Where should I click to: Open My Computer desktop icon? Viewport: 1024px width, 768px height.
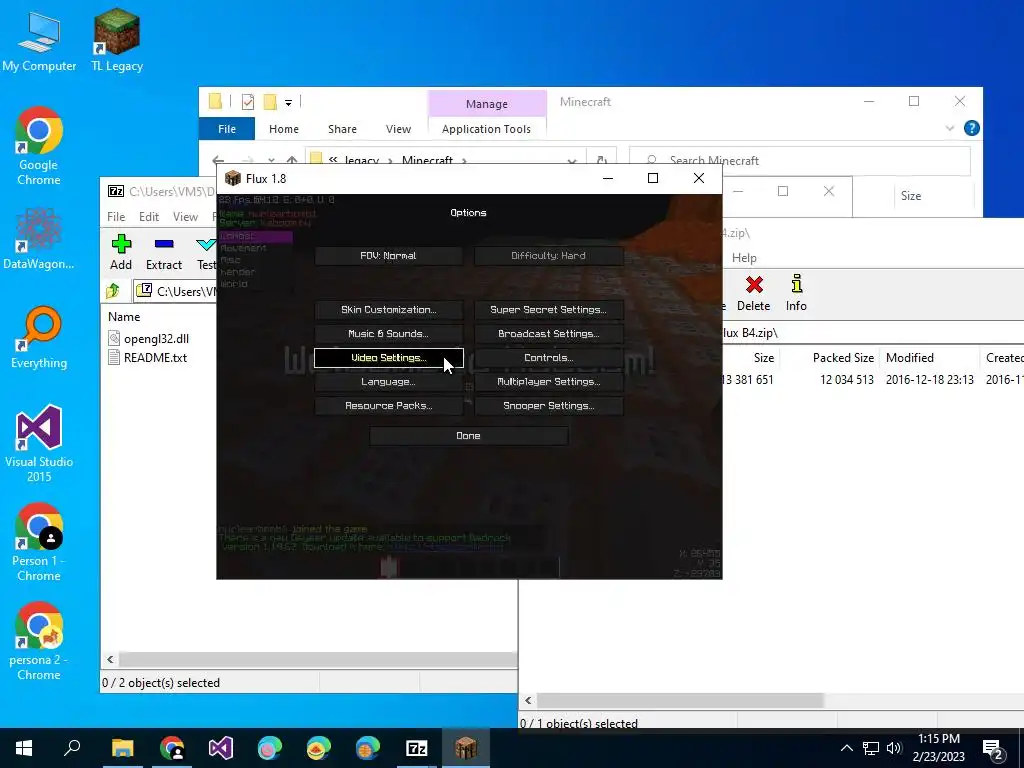pos(39,40)
